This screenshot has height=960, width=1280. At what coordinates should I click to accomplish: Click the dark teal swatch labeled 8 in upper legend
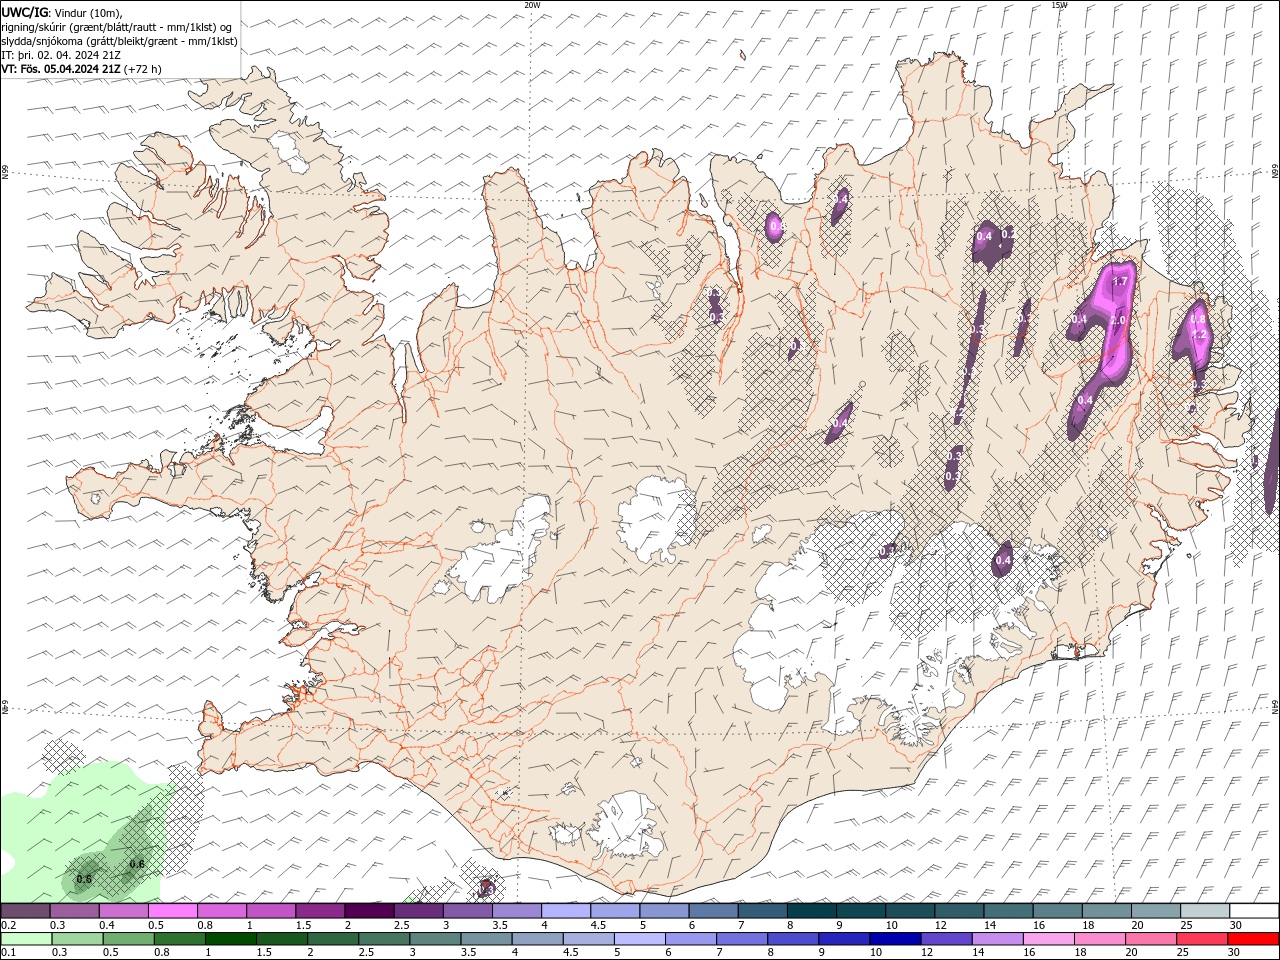pyautogui.click(x=811, y=911)
